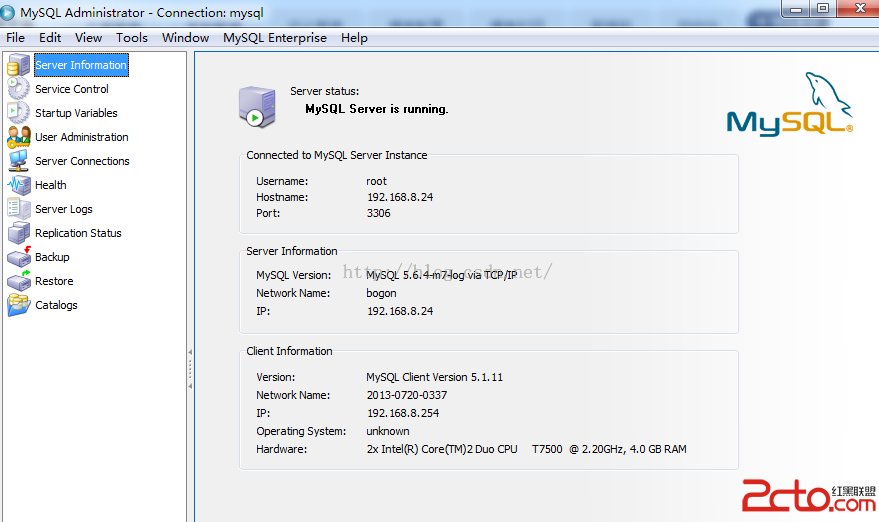The image size is (879, 522).
Task: Open the Catalogs section
Action: point(56,306)
